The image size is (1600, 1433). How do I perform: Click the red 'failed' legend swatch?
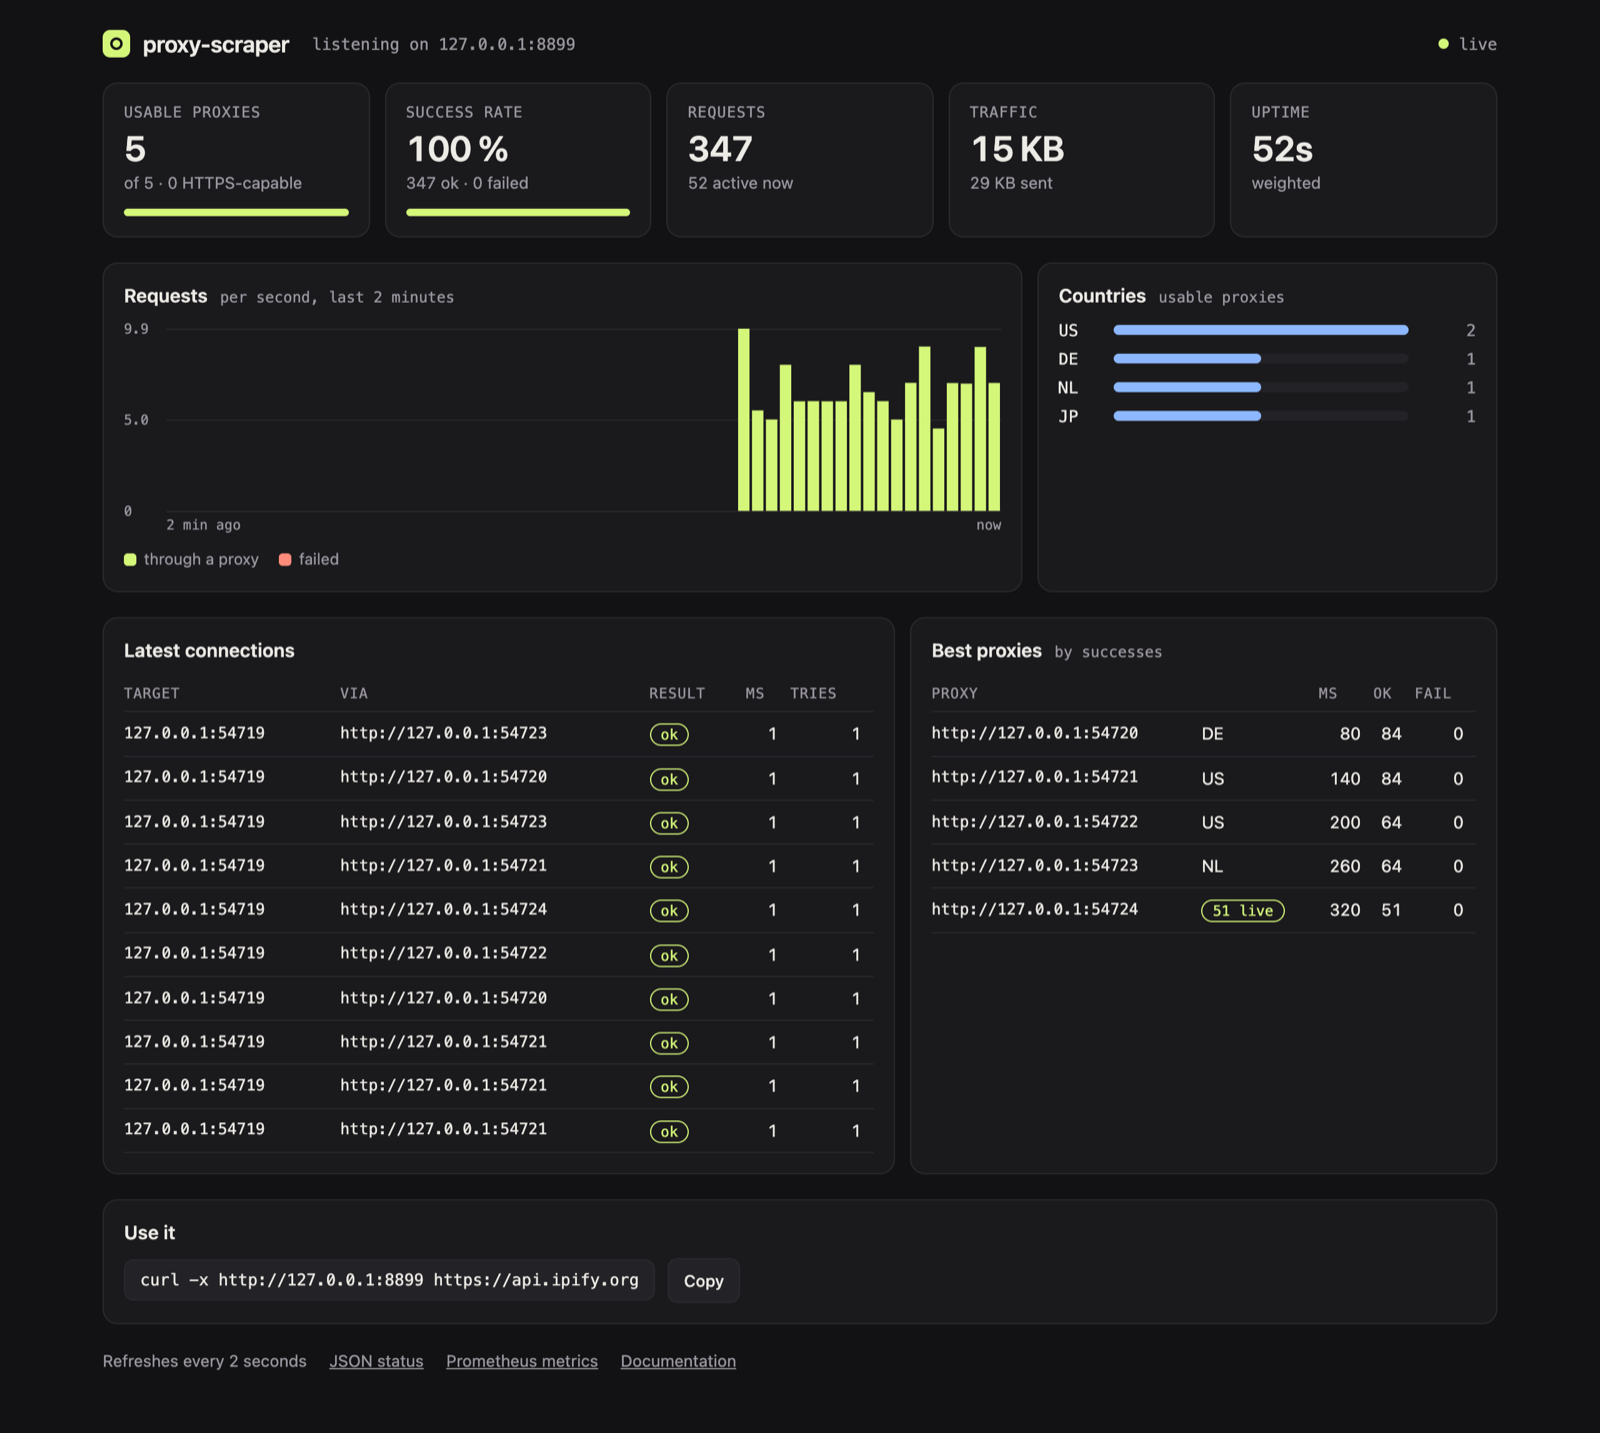click(x=285, y=559)
